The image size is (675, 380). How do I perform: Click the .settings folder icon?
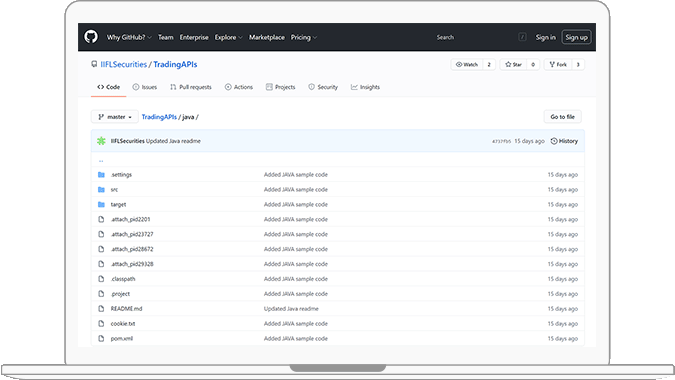tap(101, 175)
